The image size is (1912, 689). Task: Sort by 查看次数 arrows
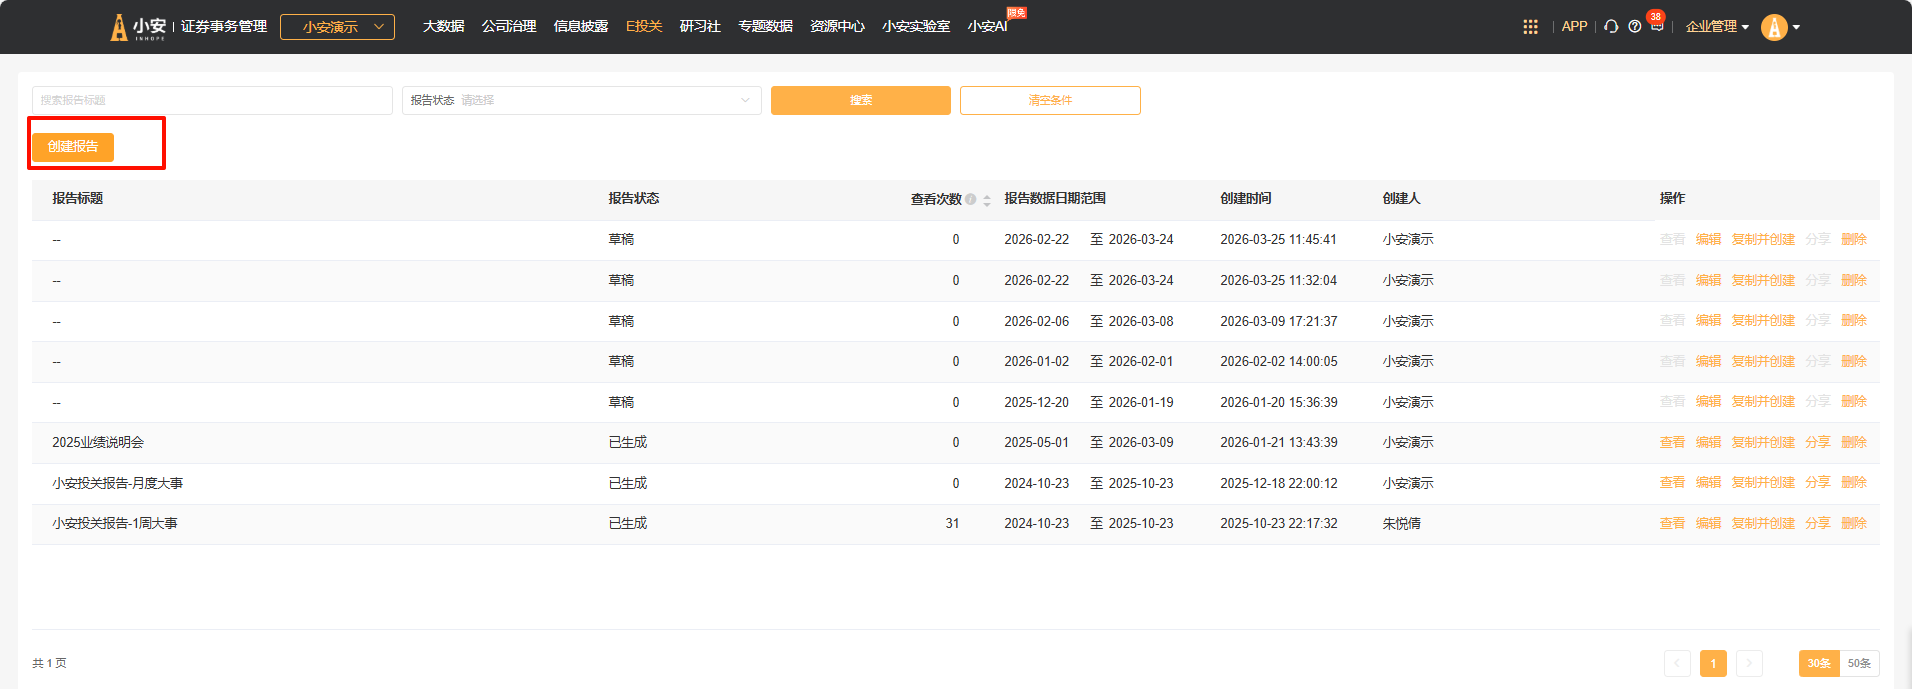[x=987, y=200]
